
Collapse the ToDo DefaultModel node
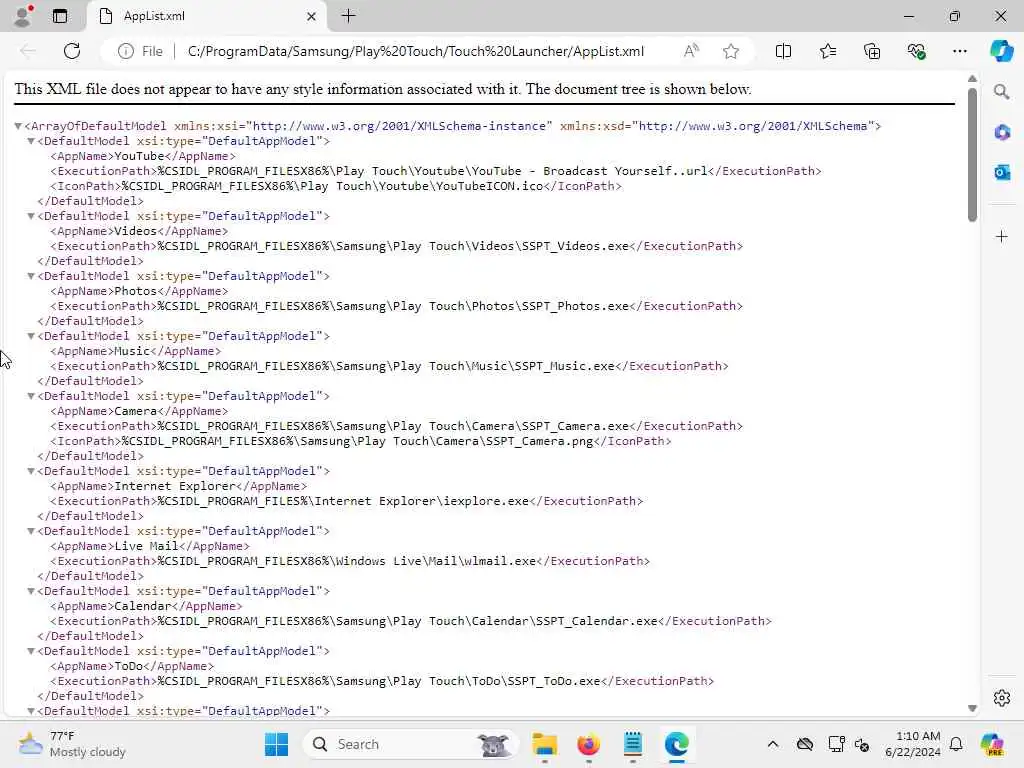[31, 652]
